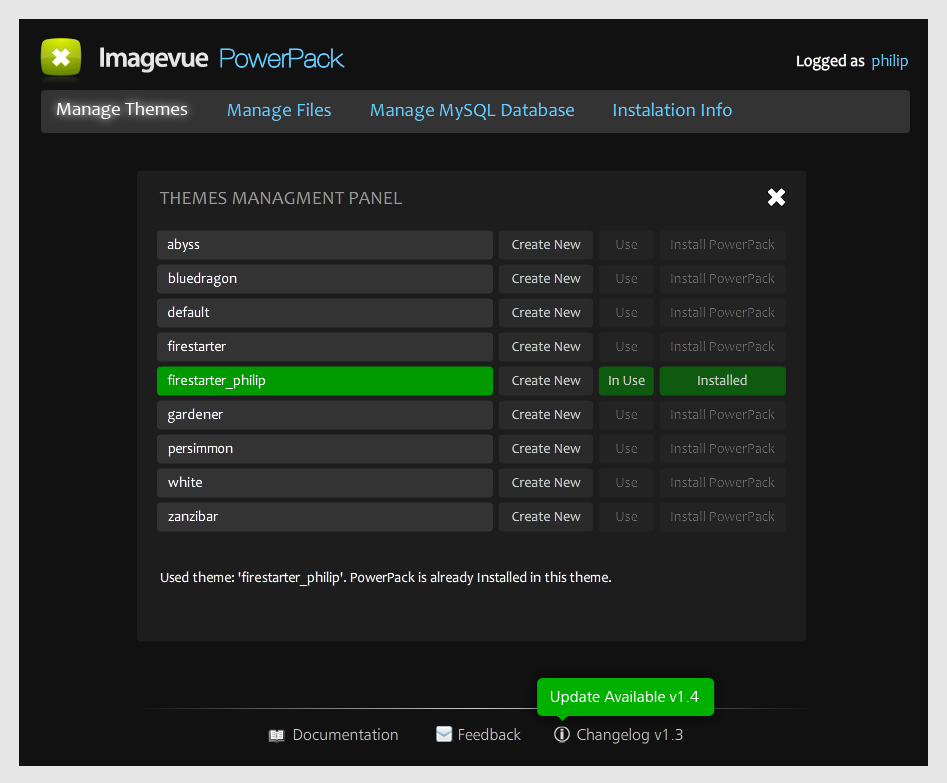
Task: Select the firestarter_philip theme row
Action: [325, 381]
